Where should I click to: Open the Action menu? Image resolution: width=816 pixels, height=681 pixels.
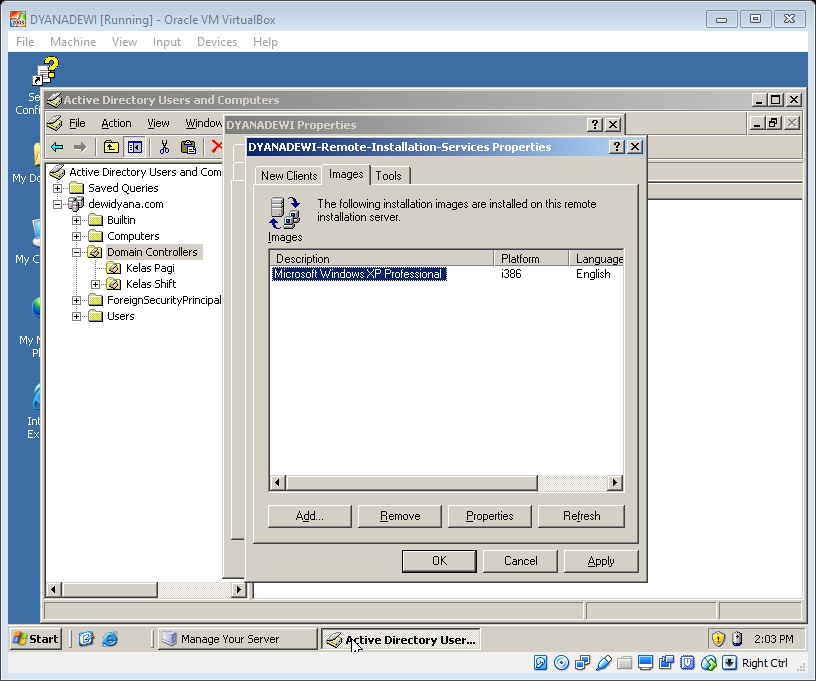point(116,123)
